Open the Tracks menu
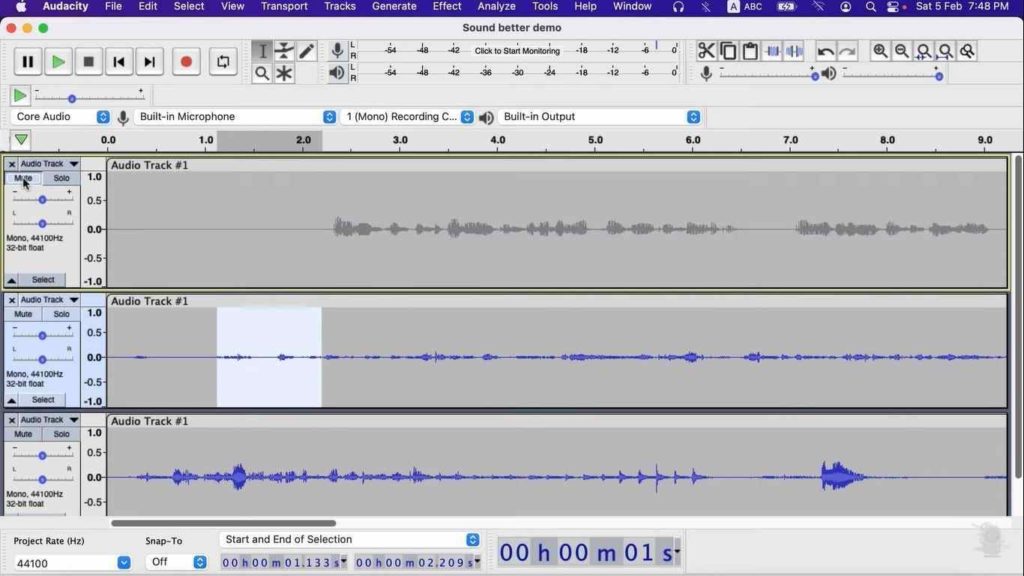This screenshot has width=1024, height=576. (x=340, y=7)
